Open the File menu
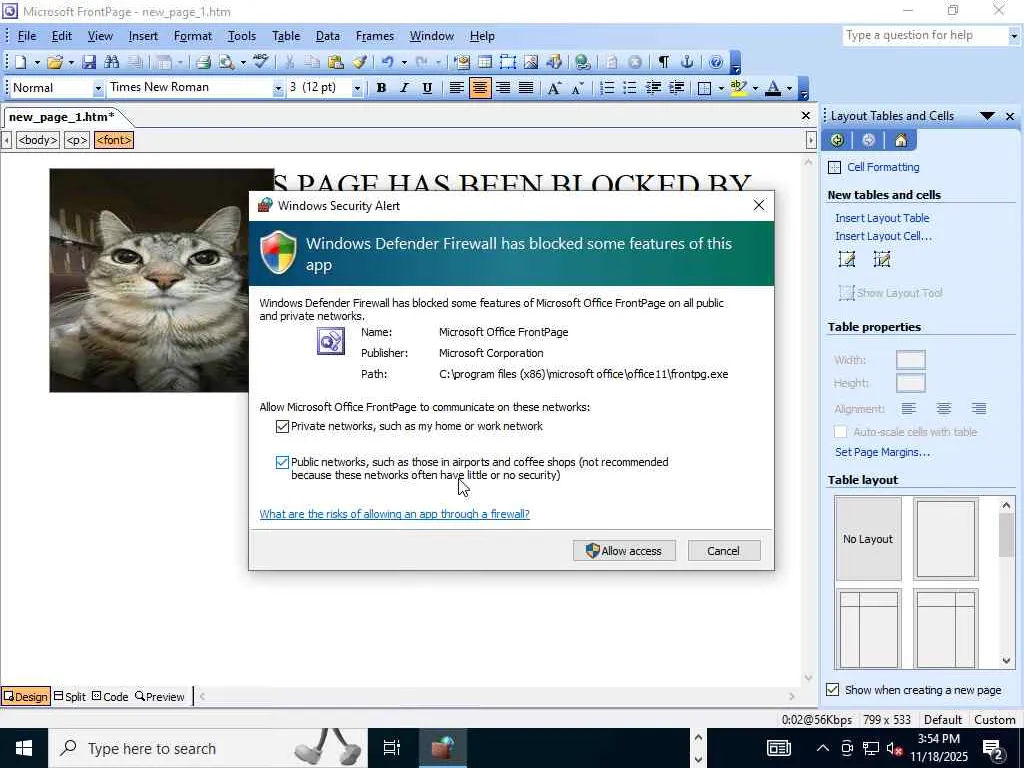The width and height of the screenshot is (1024, 768). coord(27,36)
